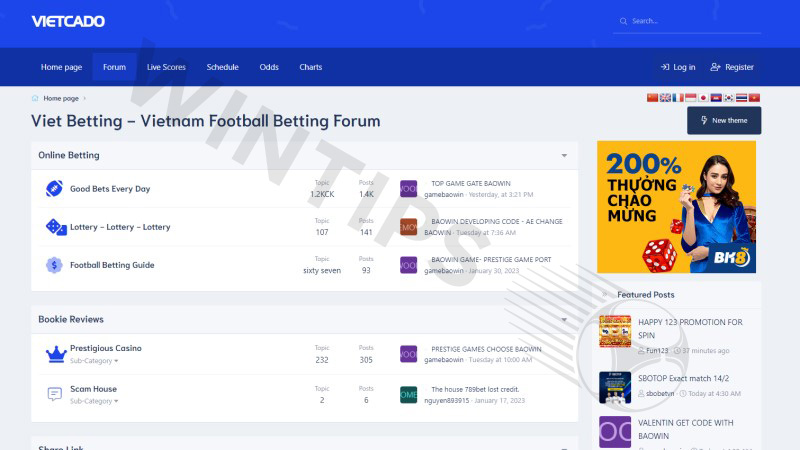Select the Japan flag language option

pos(703,98)
